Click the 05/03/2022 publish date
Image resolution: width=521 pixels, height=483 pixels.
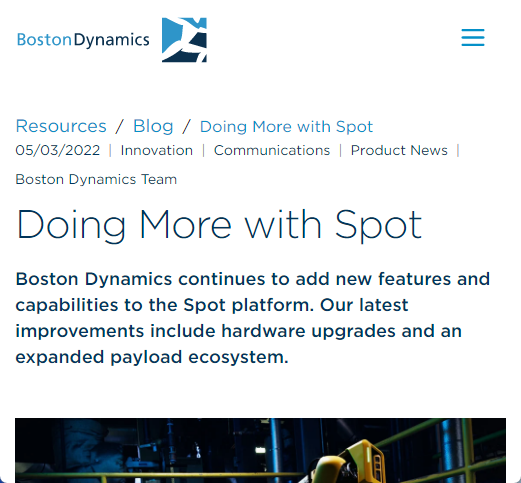click(58, 150)
